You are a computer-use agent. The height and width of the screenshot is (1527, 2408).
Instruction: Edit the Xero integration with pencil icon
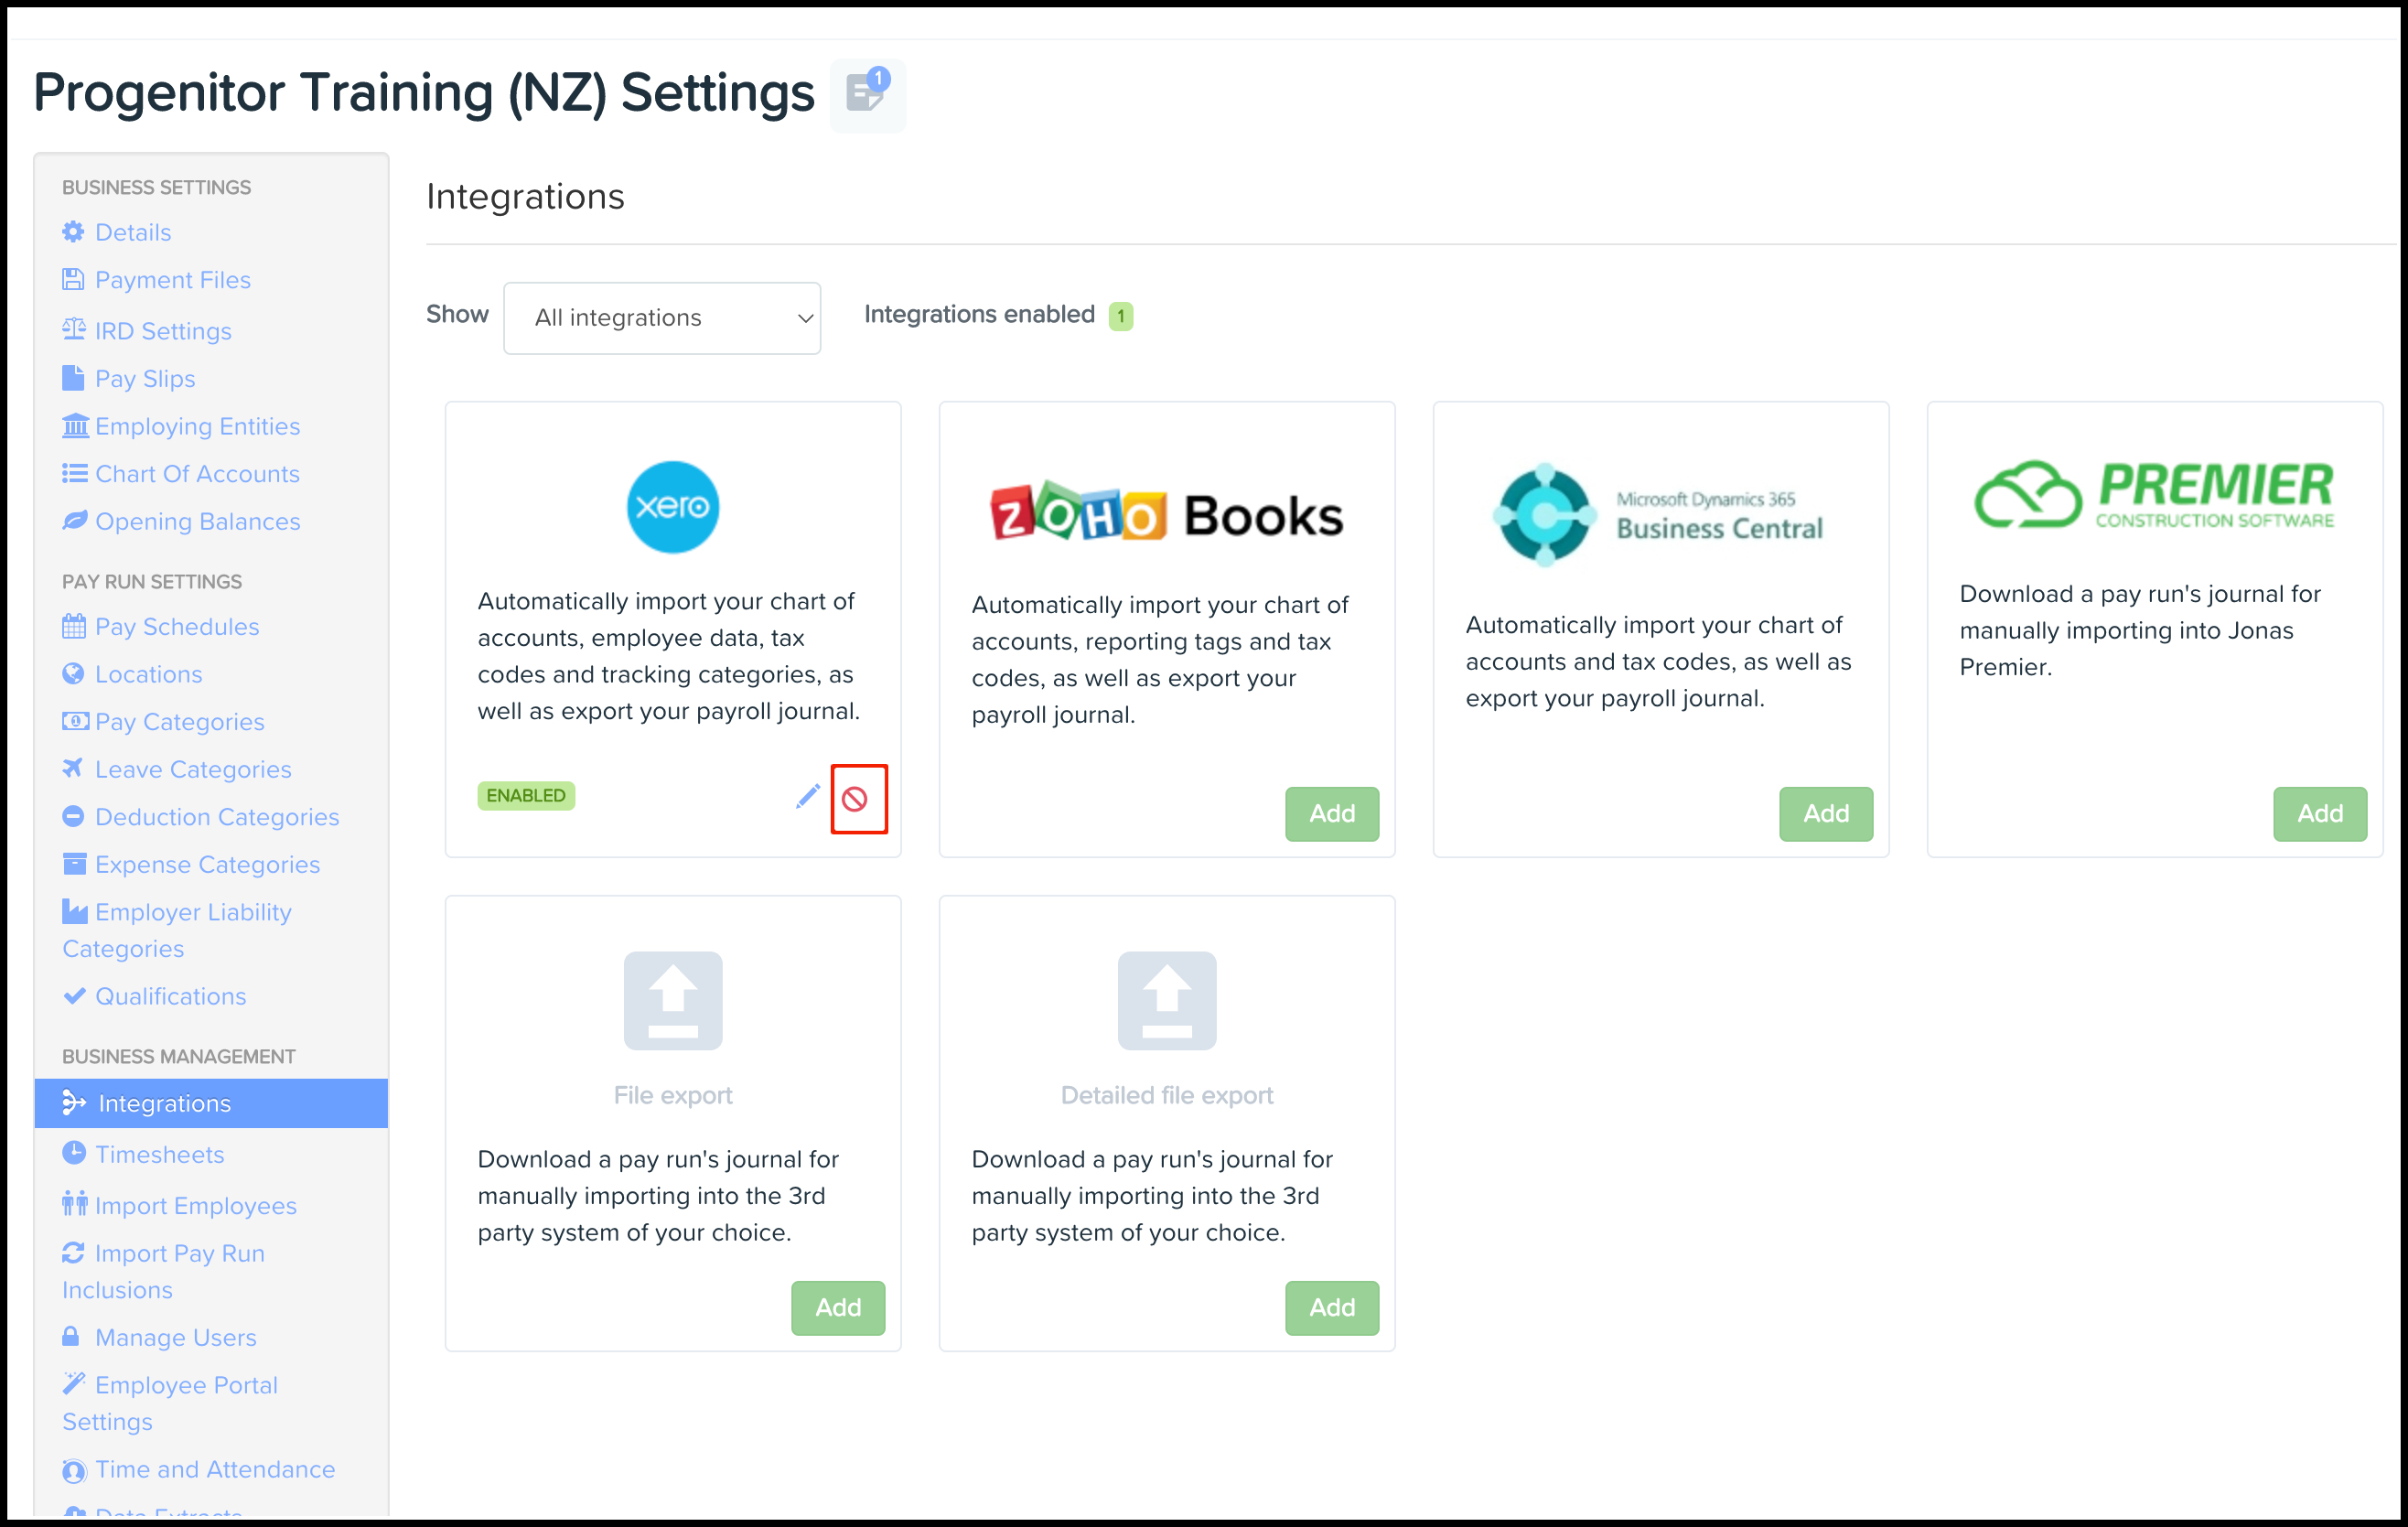pyautogui.click(x=807, y=797)
